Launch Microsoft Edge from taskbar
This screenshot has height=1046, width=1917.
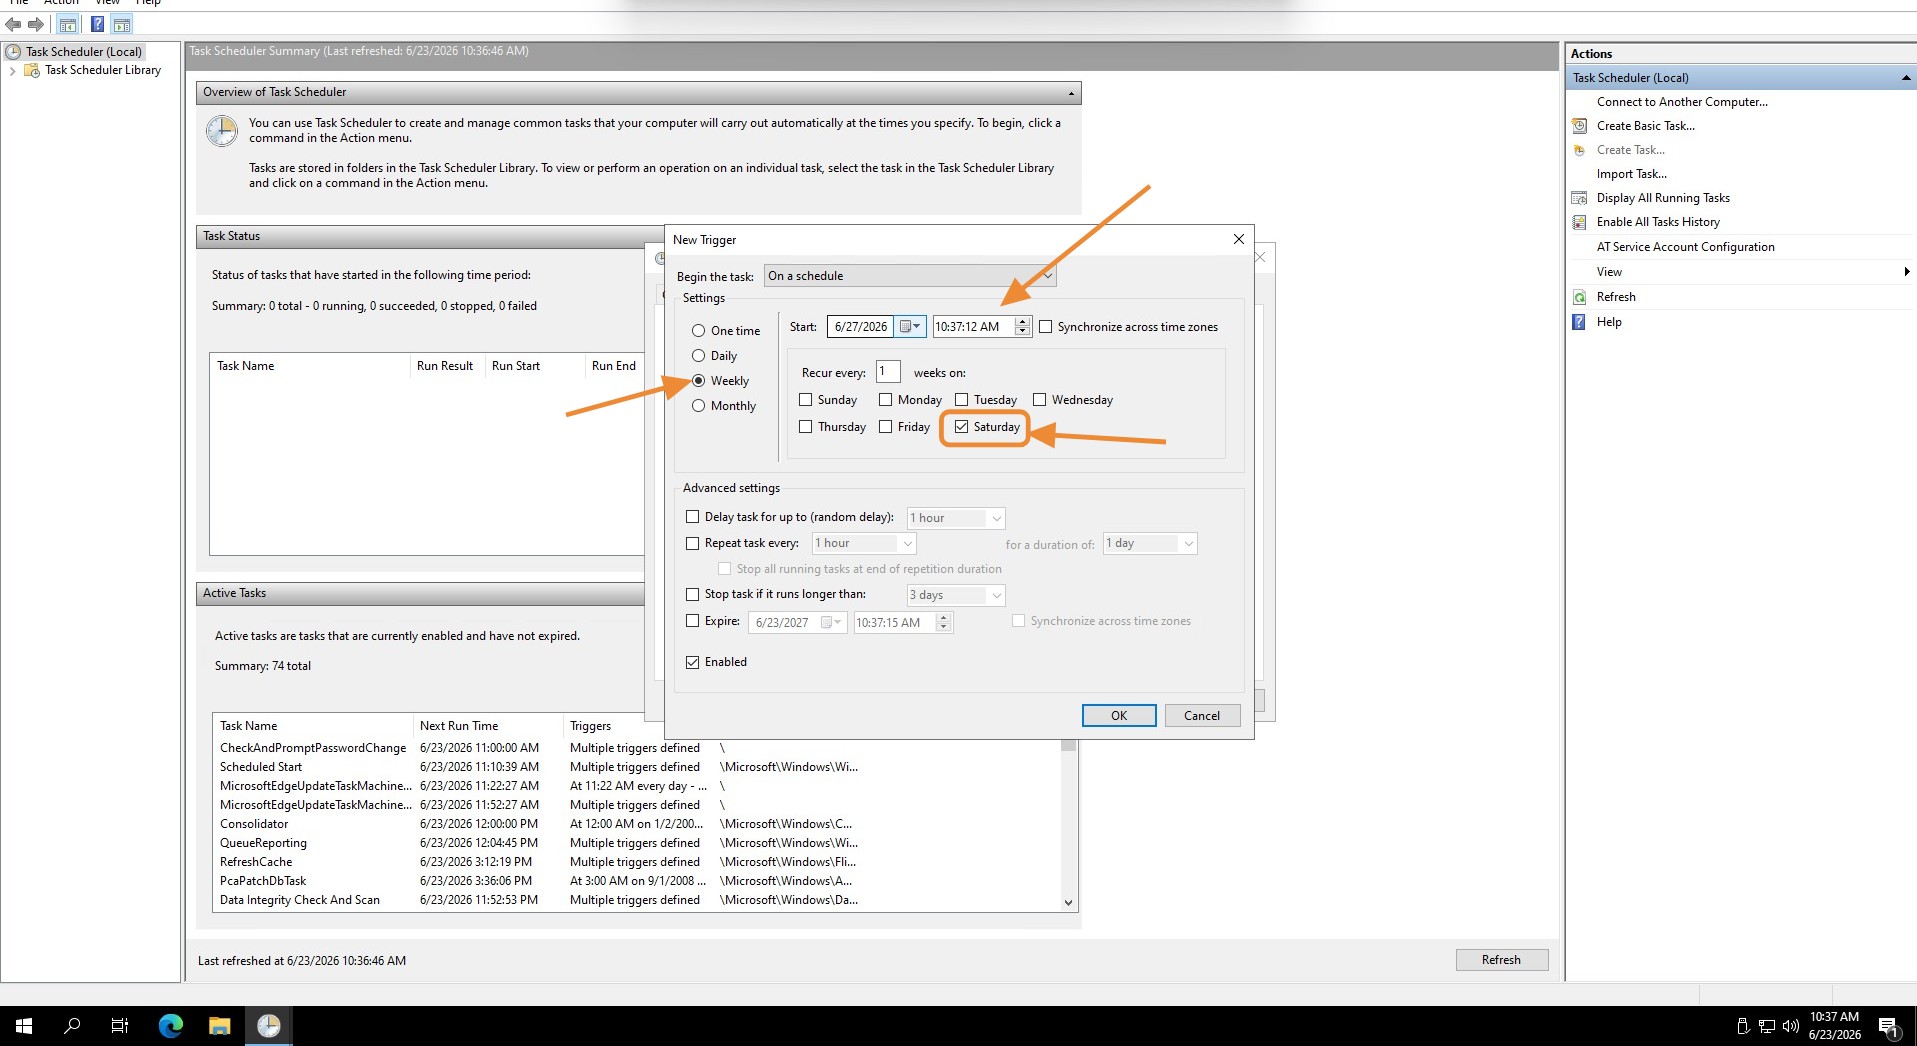tap(171, 1026)
